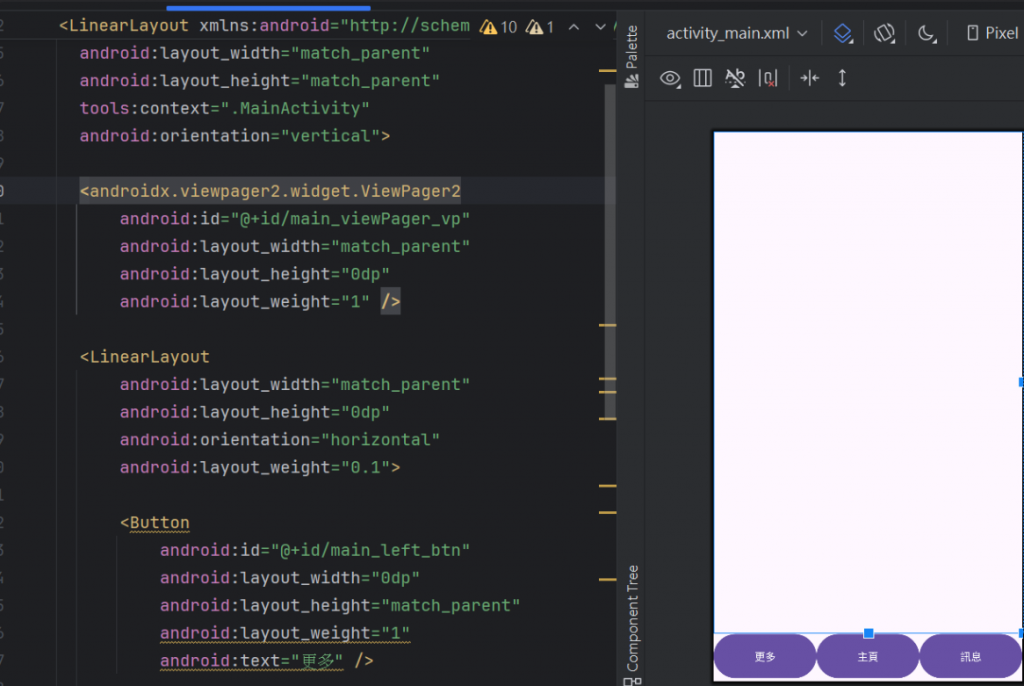Click the three-column LinearLayout orientation icon

703,78
